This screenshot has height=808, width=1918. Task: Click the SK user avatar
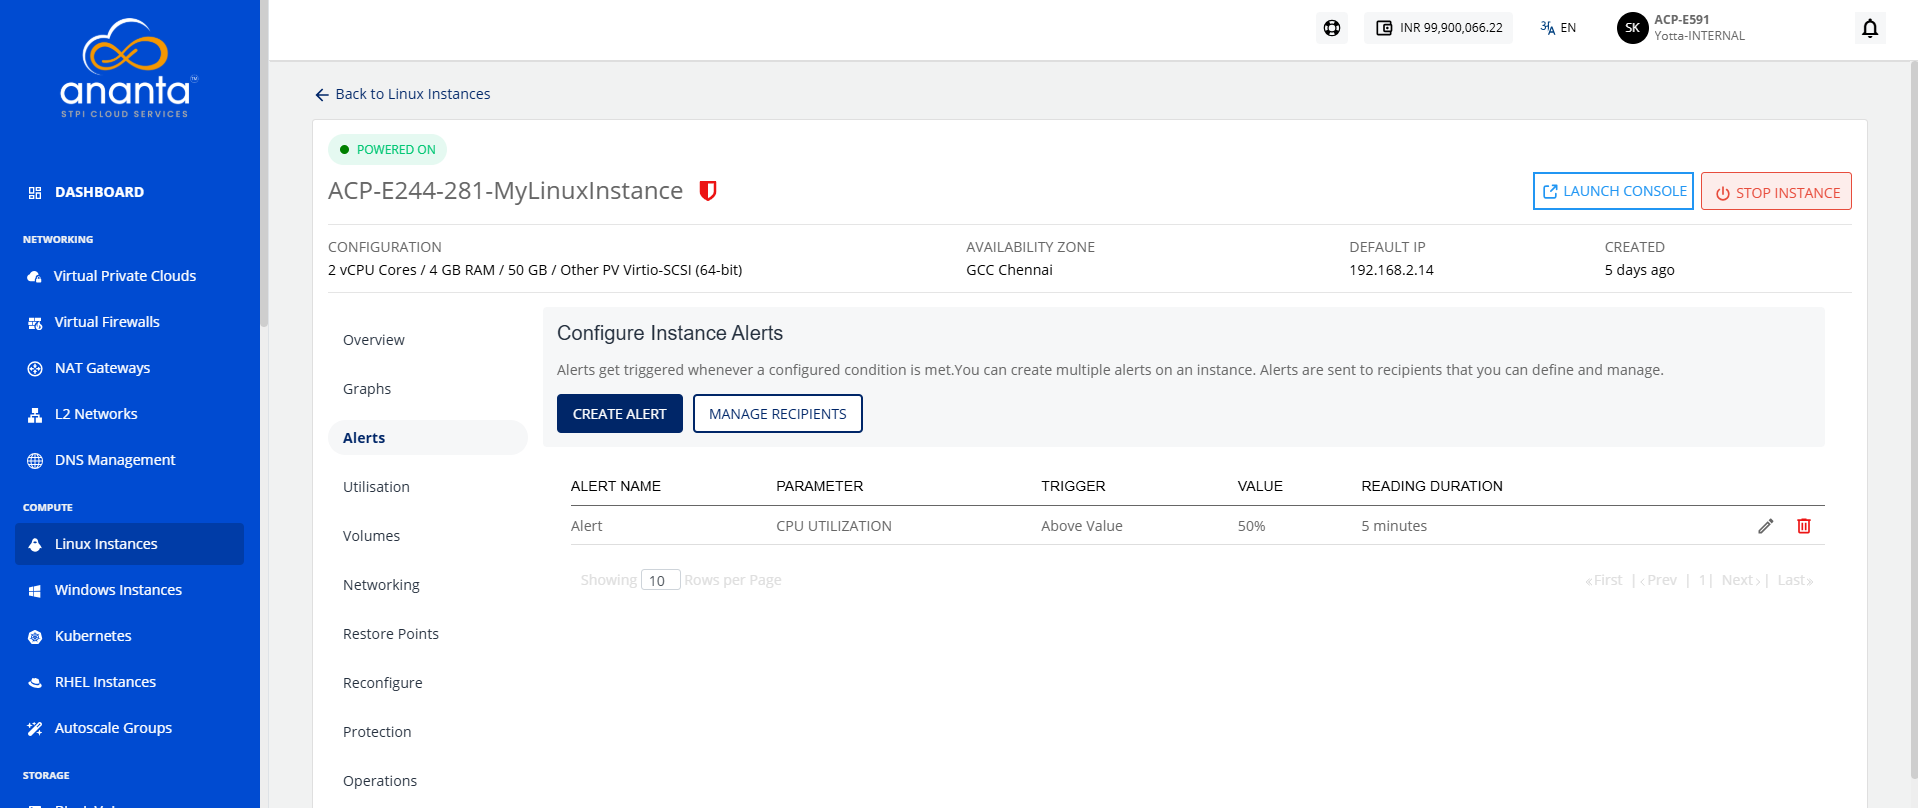1632,28
